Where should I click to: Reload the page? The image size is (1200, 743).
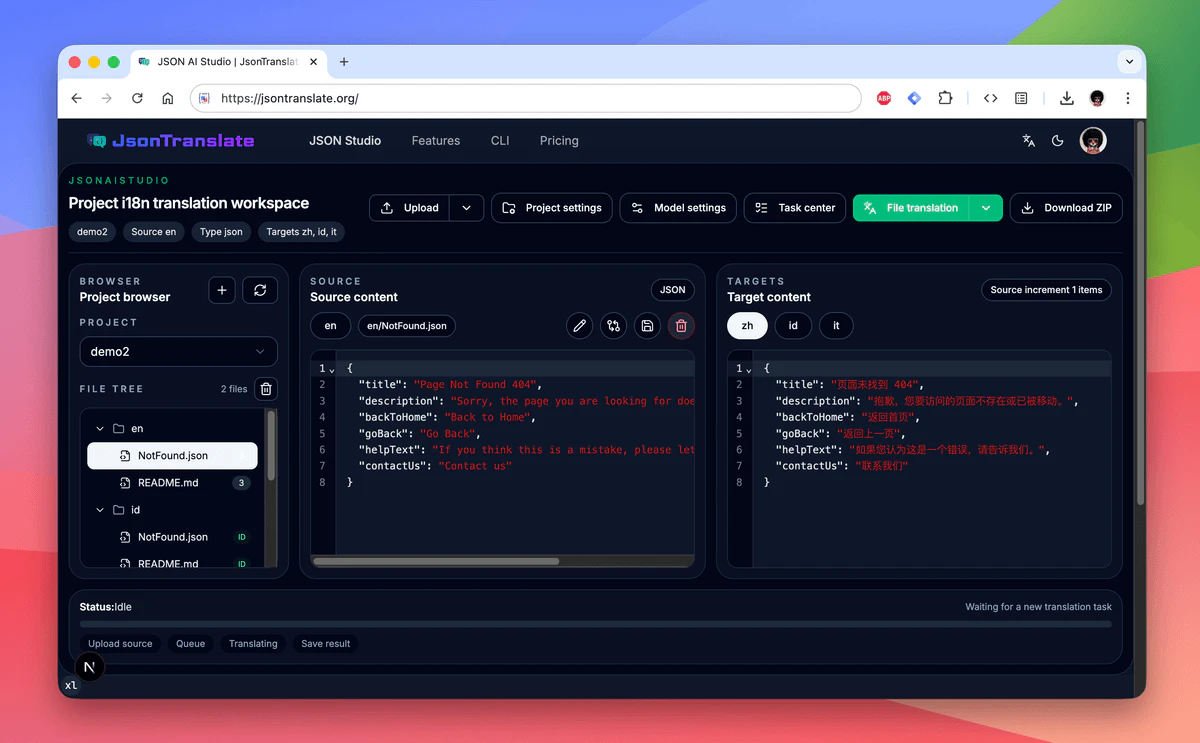click(x=137, y=98)
